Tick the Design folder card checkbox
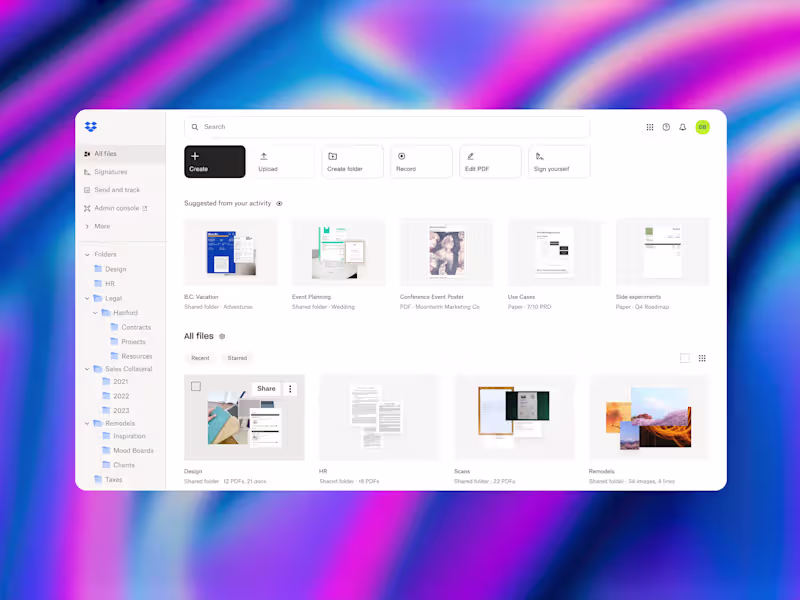Image resolution: width=800 pixels, height=600 pixels. pyautogui.click(x=196, y=386)
